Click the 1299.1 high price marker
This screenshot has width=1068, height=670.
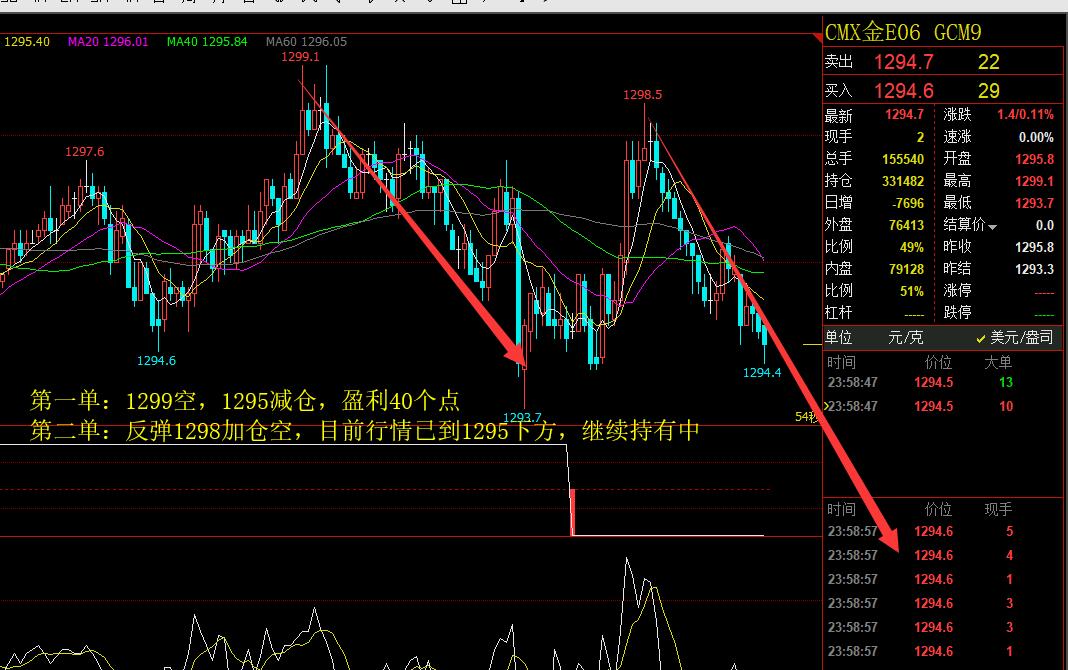pos(300,57)
